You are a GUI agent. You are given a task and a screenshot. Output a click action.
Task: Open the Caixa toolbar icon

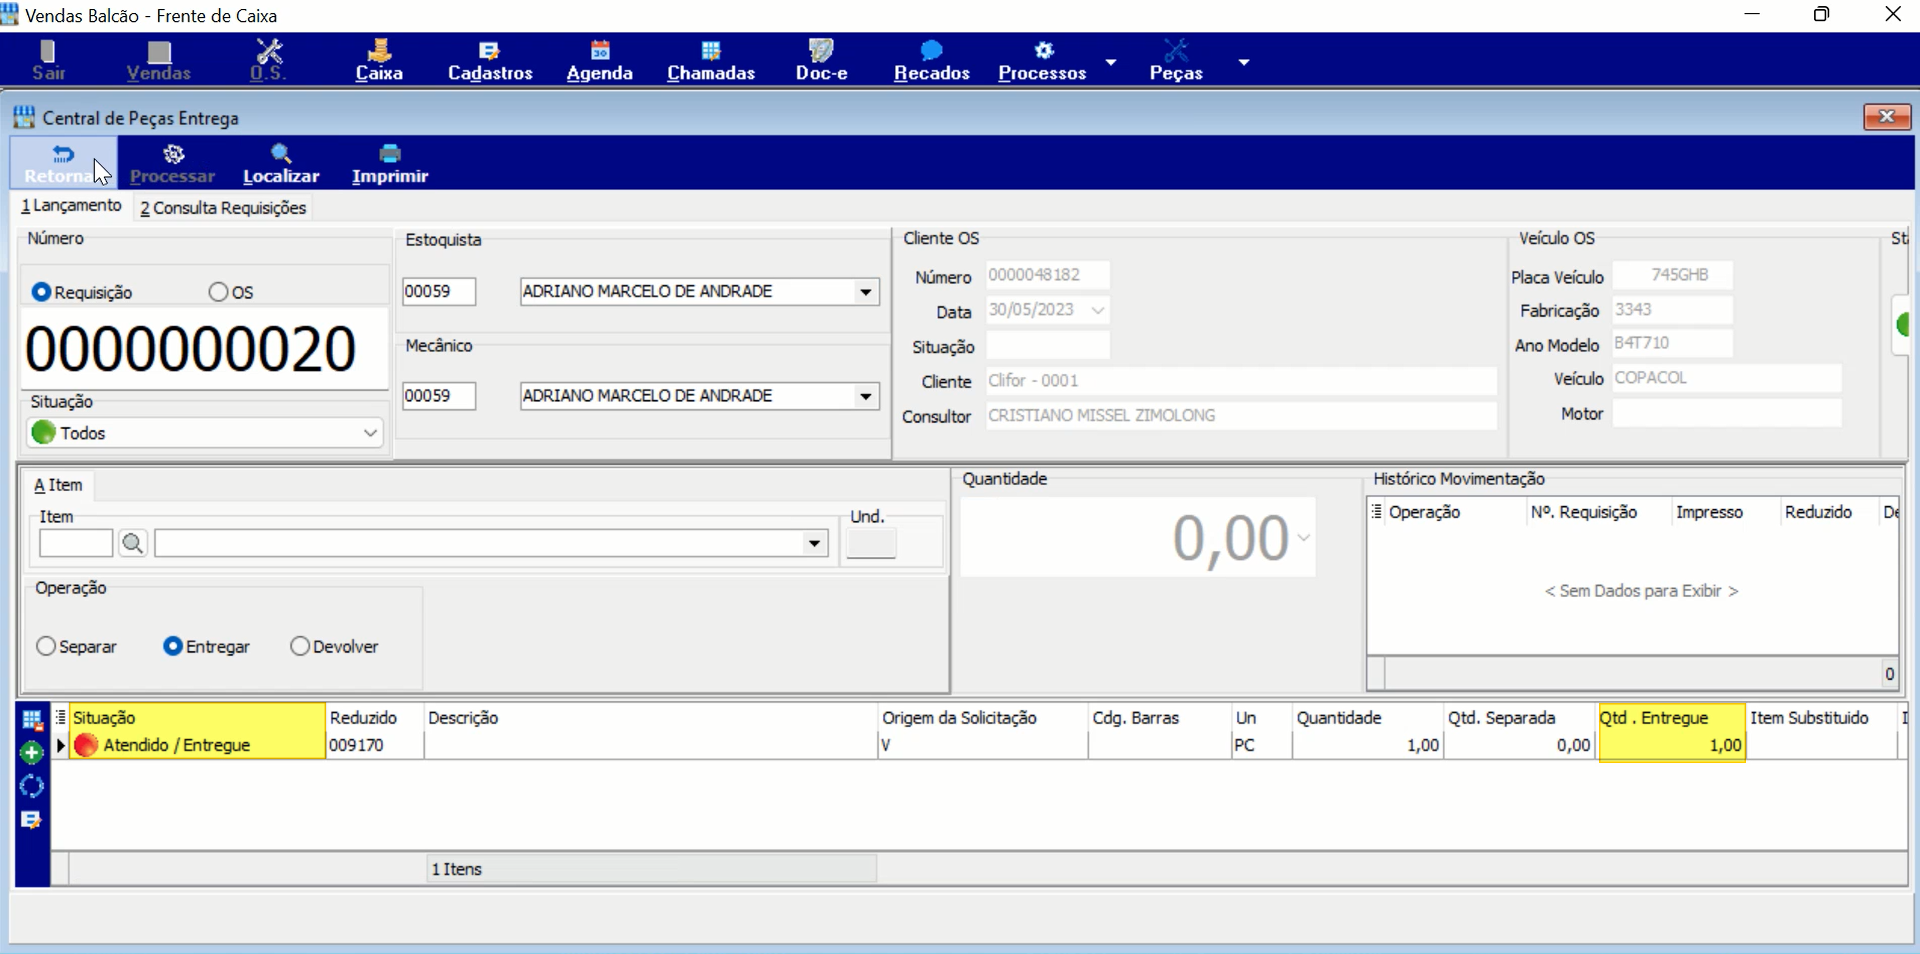pyautogui.click(x=379, y=51)
